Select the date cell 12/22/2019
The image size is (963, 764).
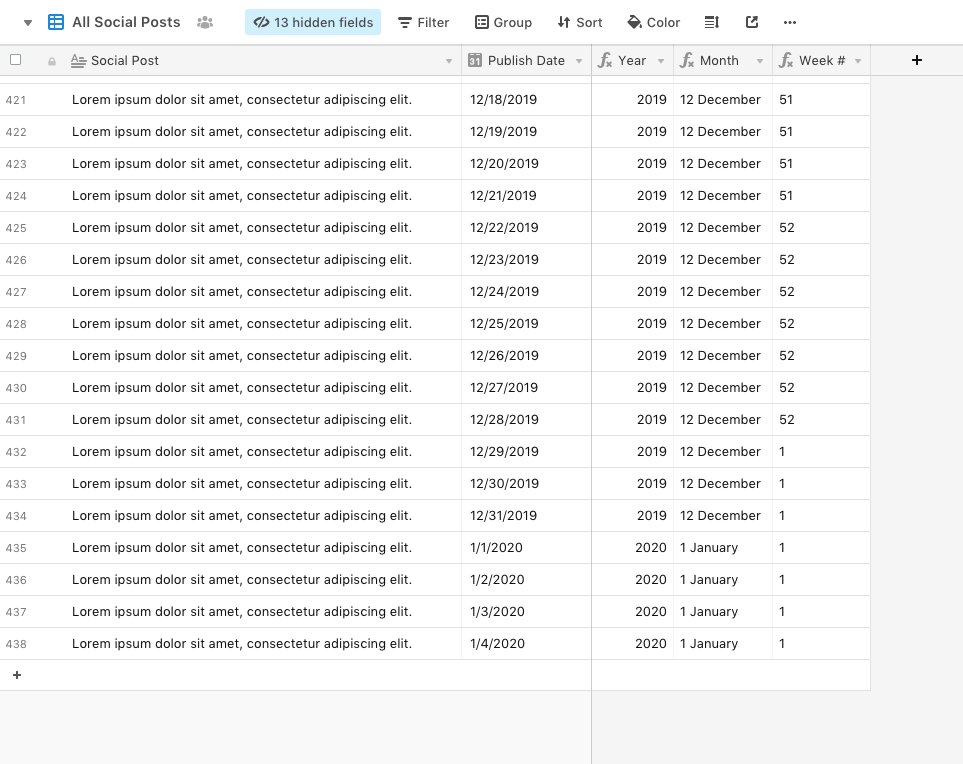click(x=526, y=228)
